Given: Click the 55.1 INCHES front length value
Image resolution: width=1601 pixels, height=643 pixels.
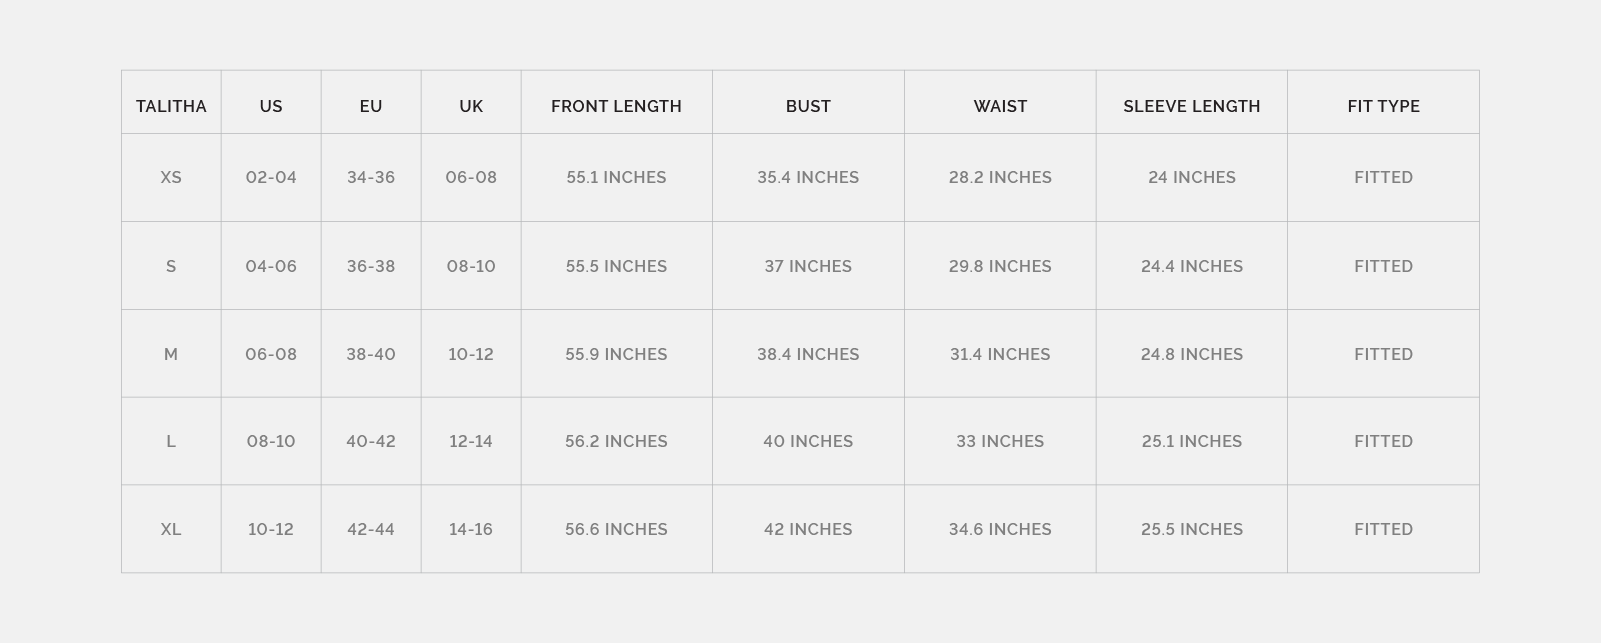Looking at the screenshot, I should click(x=616, y=177).
